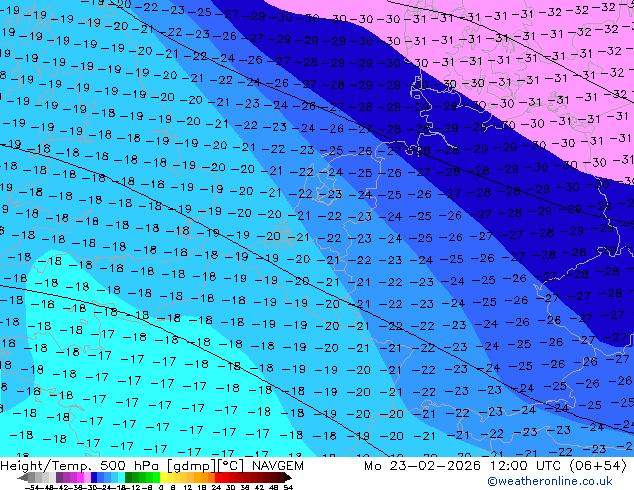Click the dark blue swatch in the color scale
634x490 pixels.
tap(94, 477)
